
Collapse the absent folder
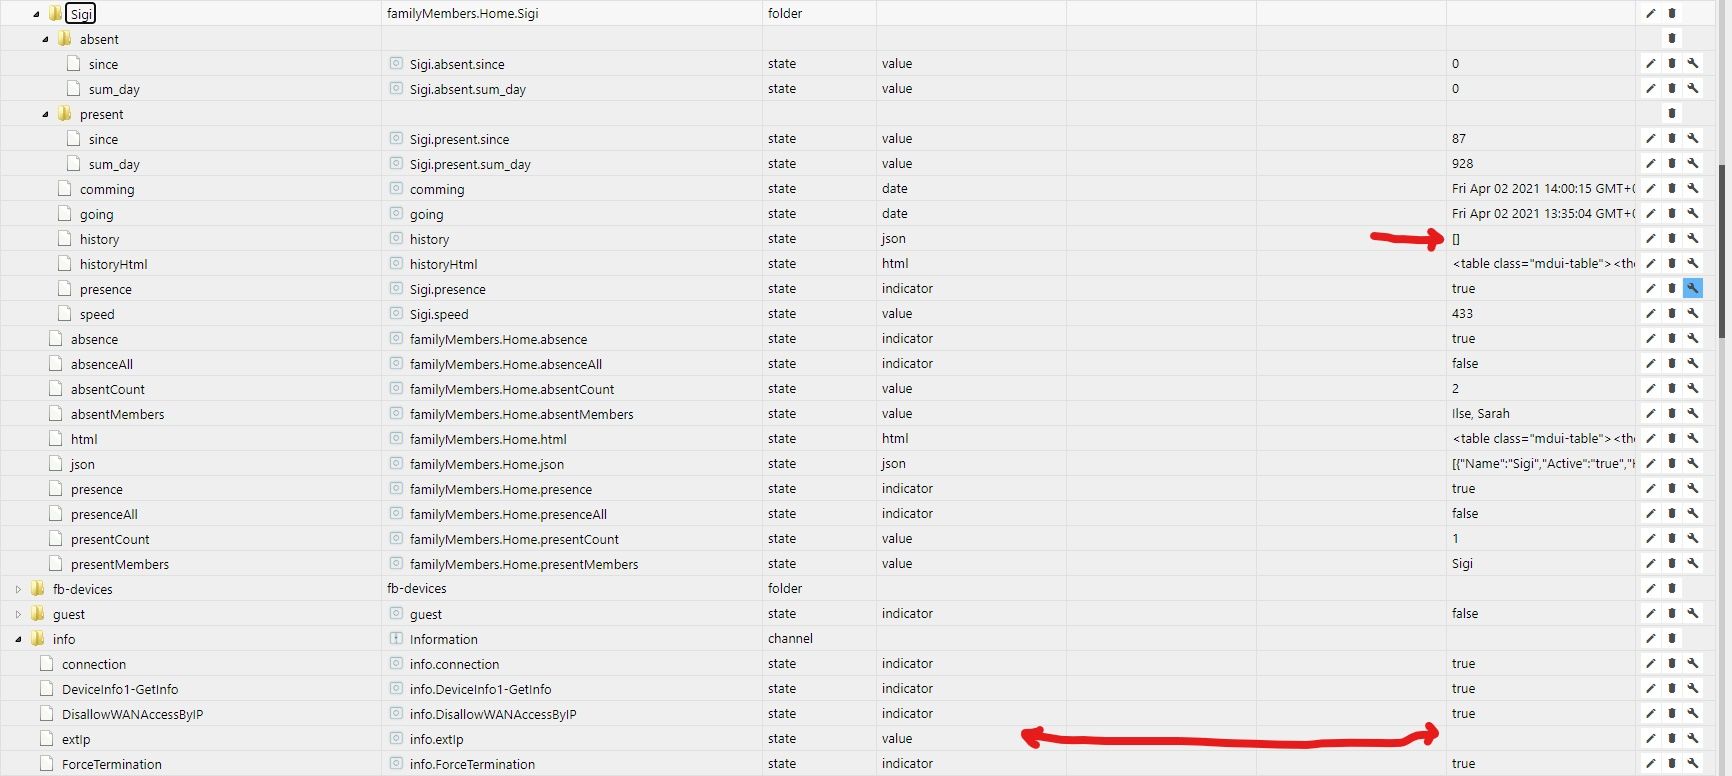pos(45,39)
